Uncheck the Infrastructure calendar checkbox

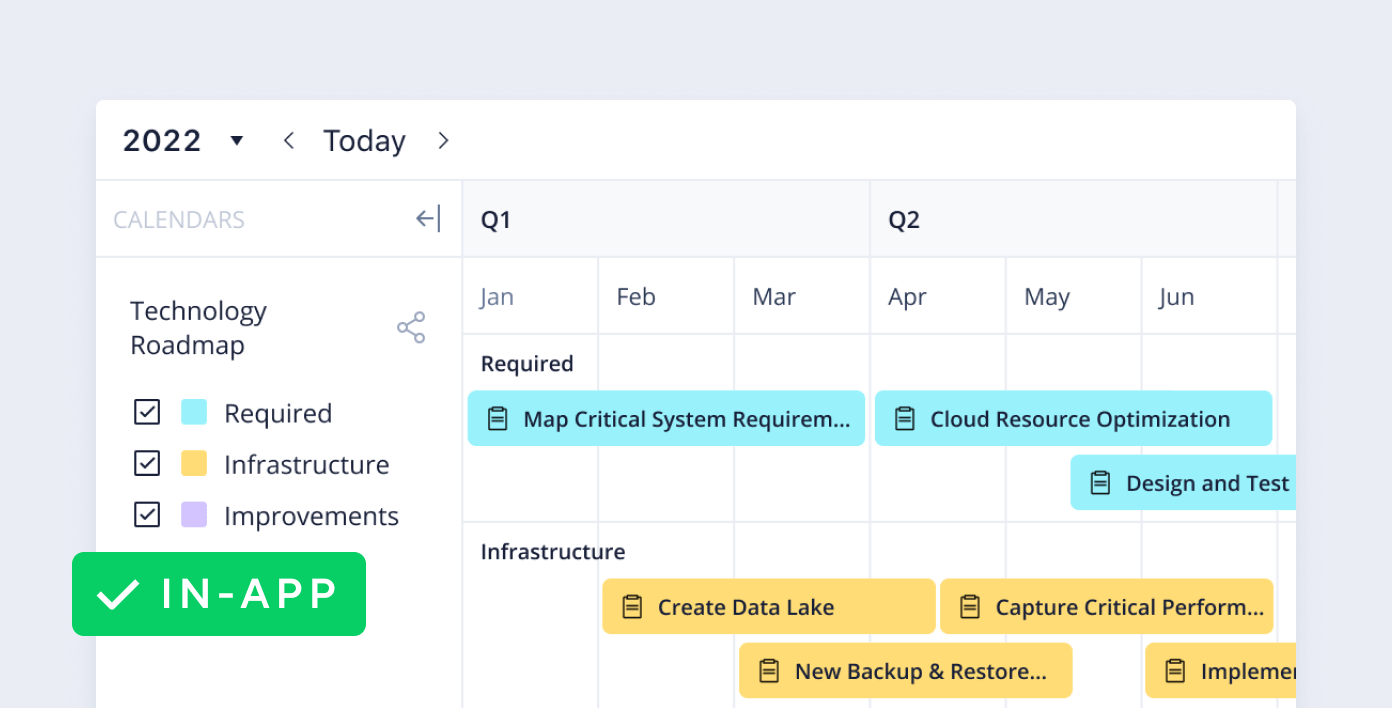click(x=147, y=463)
